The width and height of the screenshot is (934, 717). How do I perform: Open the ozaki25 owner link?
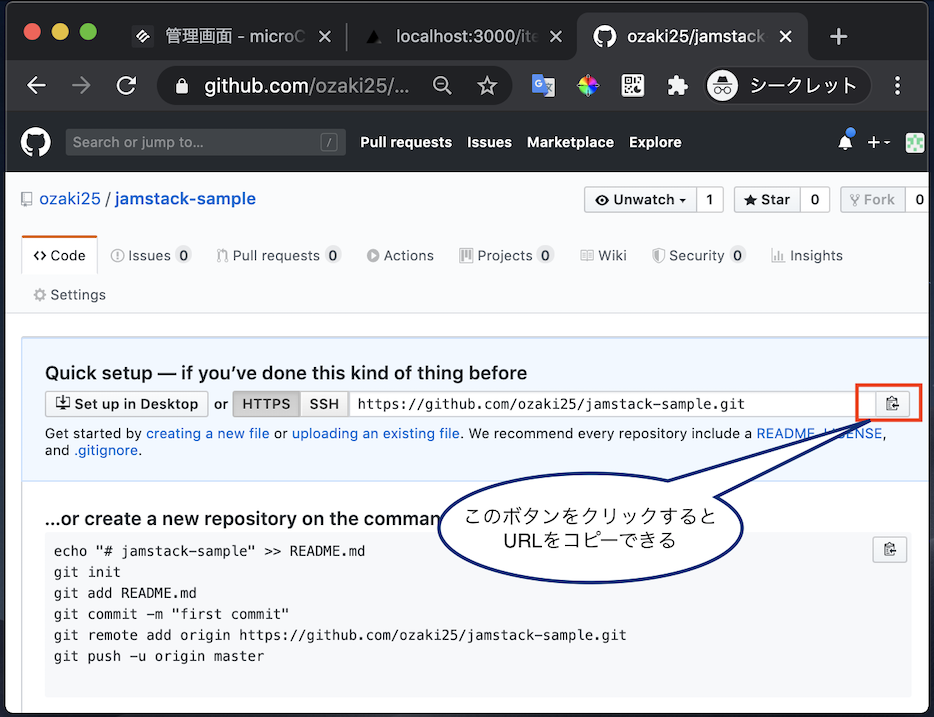point(70,198)
